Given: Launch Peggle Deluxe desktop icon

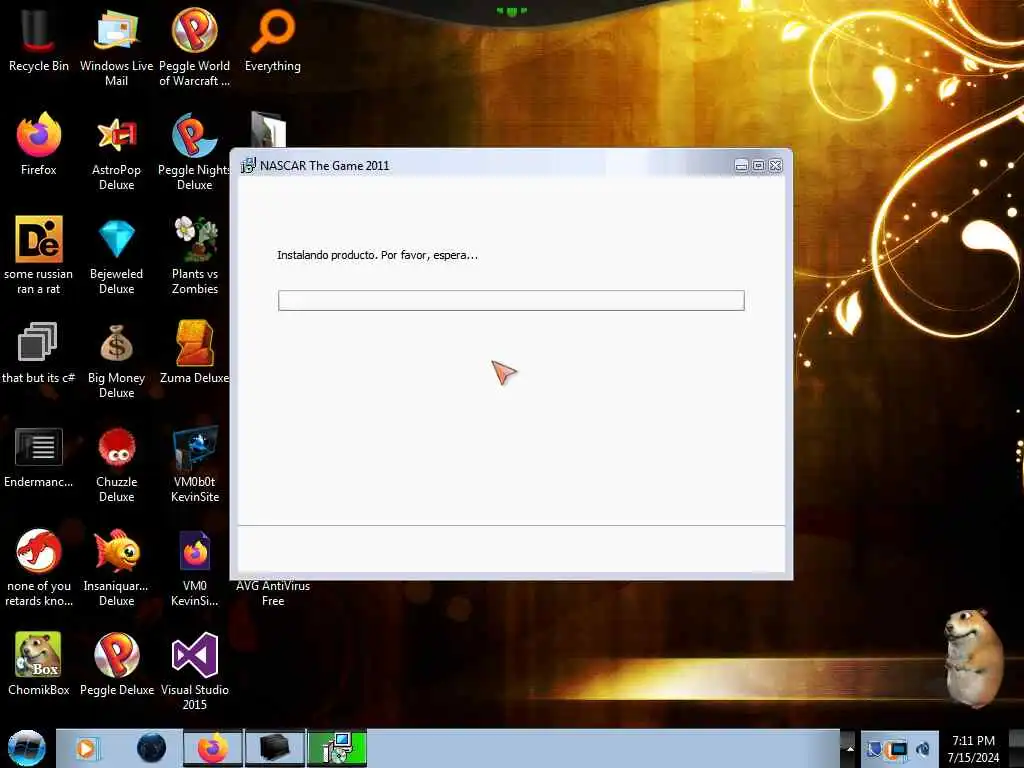Looking at the screenshot, I should tap(116, 664).
